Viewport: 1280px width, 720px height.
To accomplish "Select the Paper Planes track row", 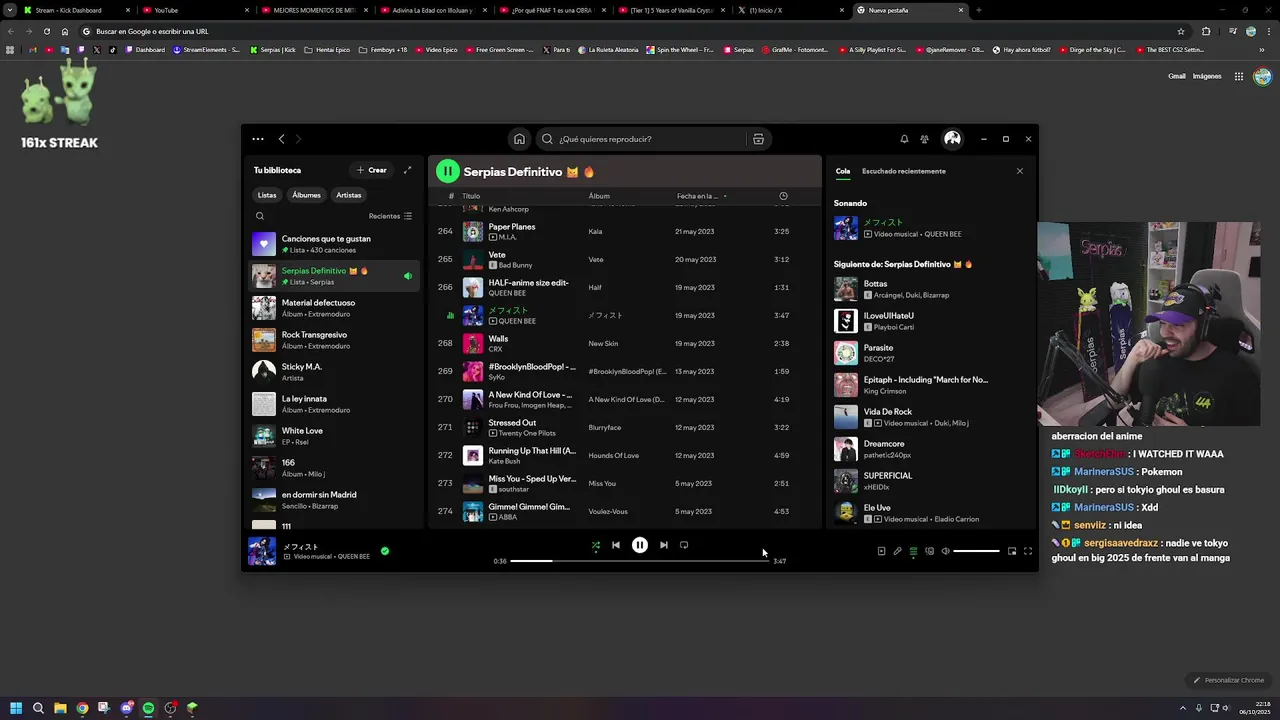I will (624, 231).
